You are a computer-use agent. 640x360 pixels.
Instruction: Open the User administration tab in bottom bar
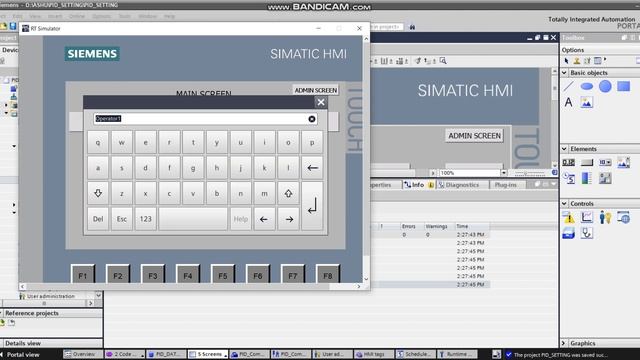point(333,354)
